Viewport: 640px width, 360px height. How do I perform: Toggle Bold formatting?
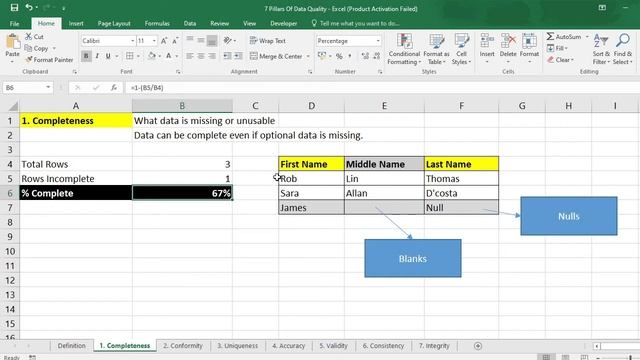tap(86, 56)
